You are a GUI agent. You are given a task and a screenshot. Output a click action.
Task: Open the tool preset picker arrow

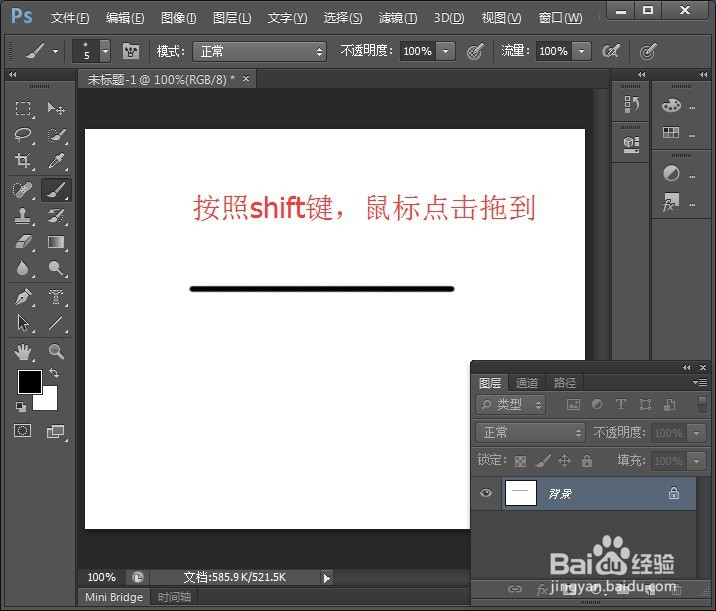55,51
